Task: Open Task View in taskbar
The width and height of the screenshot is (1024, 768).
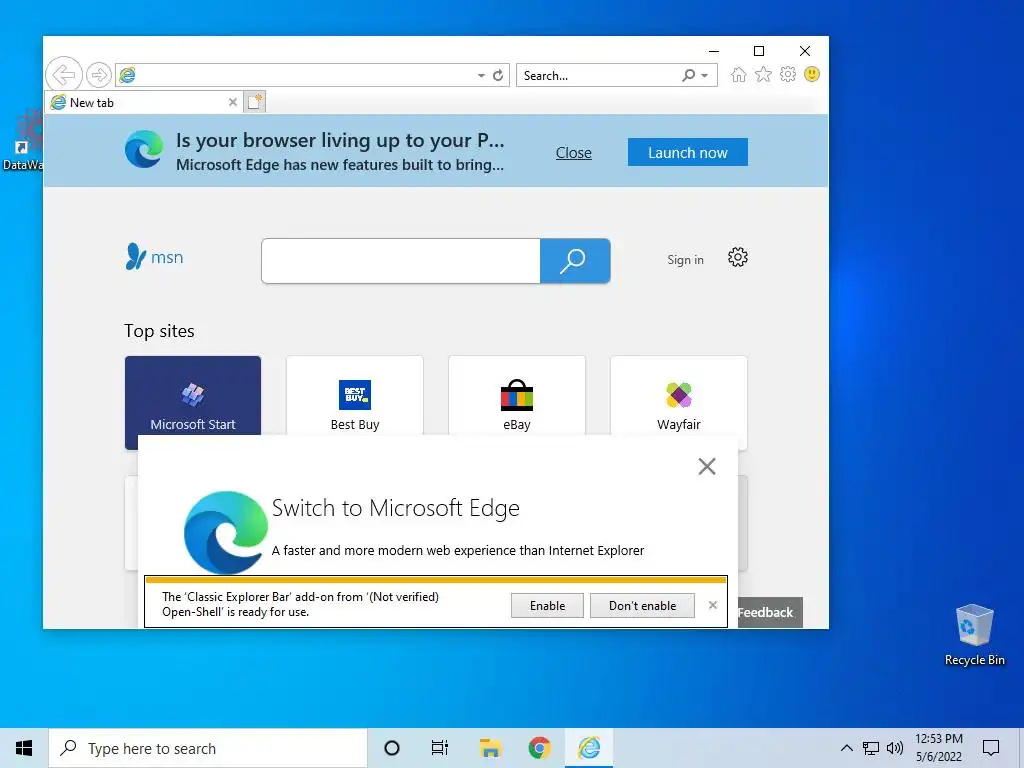Action: click(440, 748)
